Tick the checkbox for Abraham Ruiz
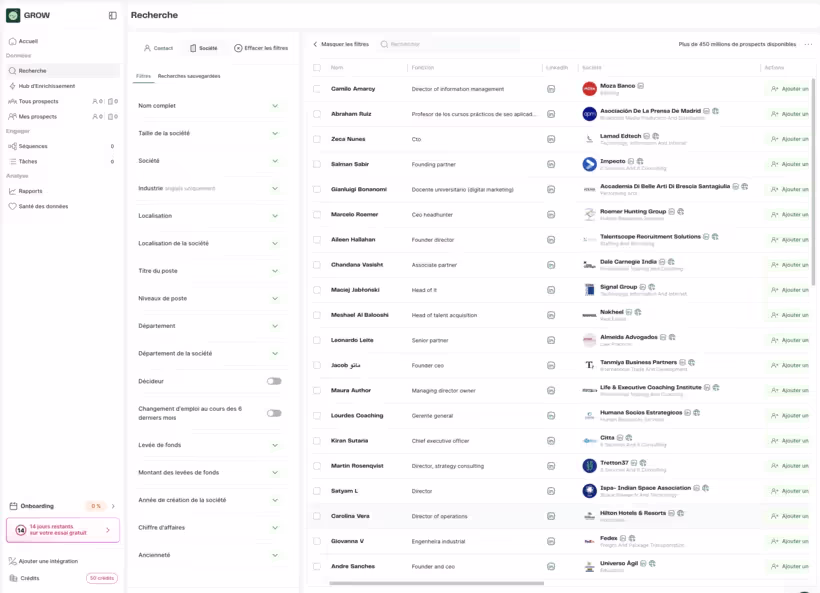 (x=317, y=114)
